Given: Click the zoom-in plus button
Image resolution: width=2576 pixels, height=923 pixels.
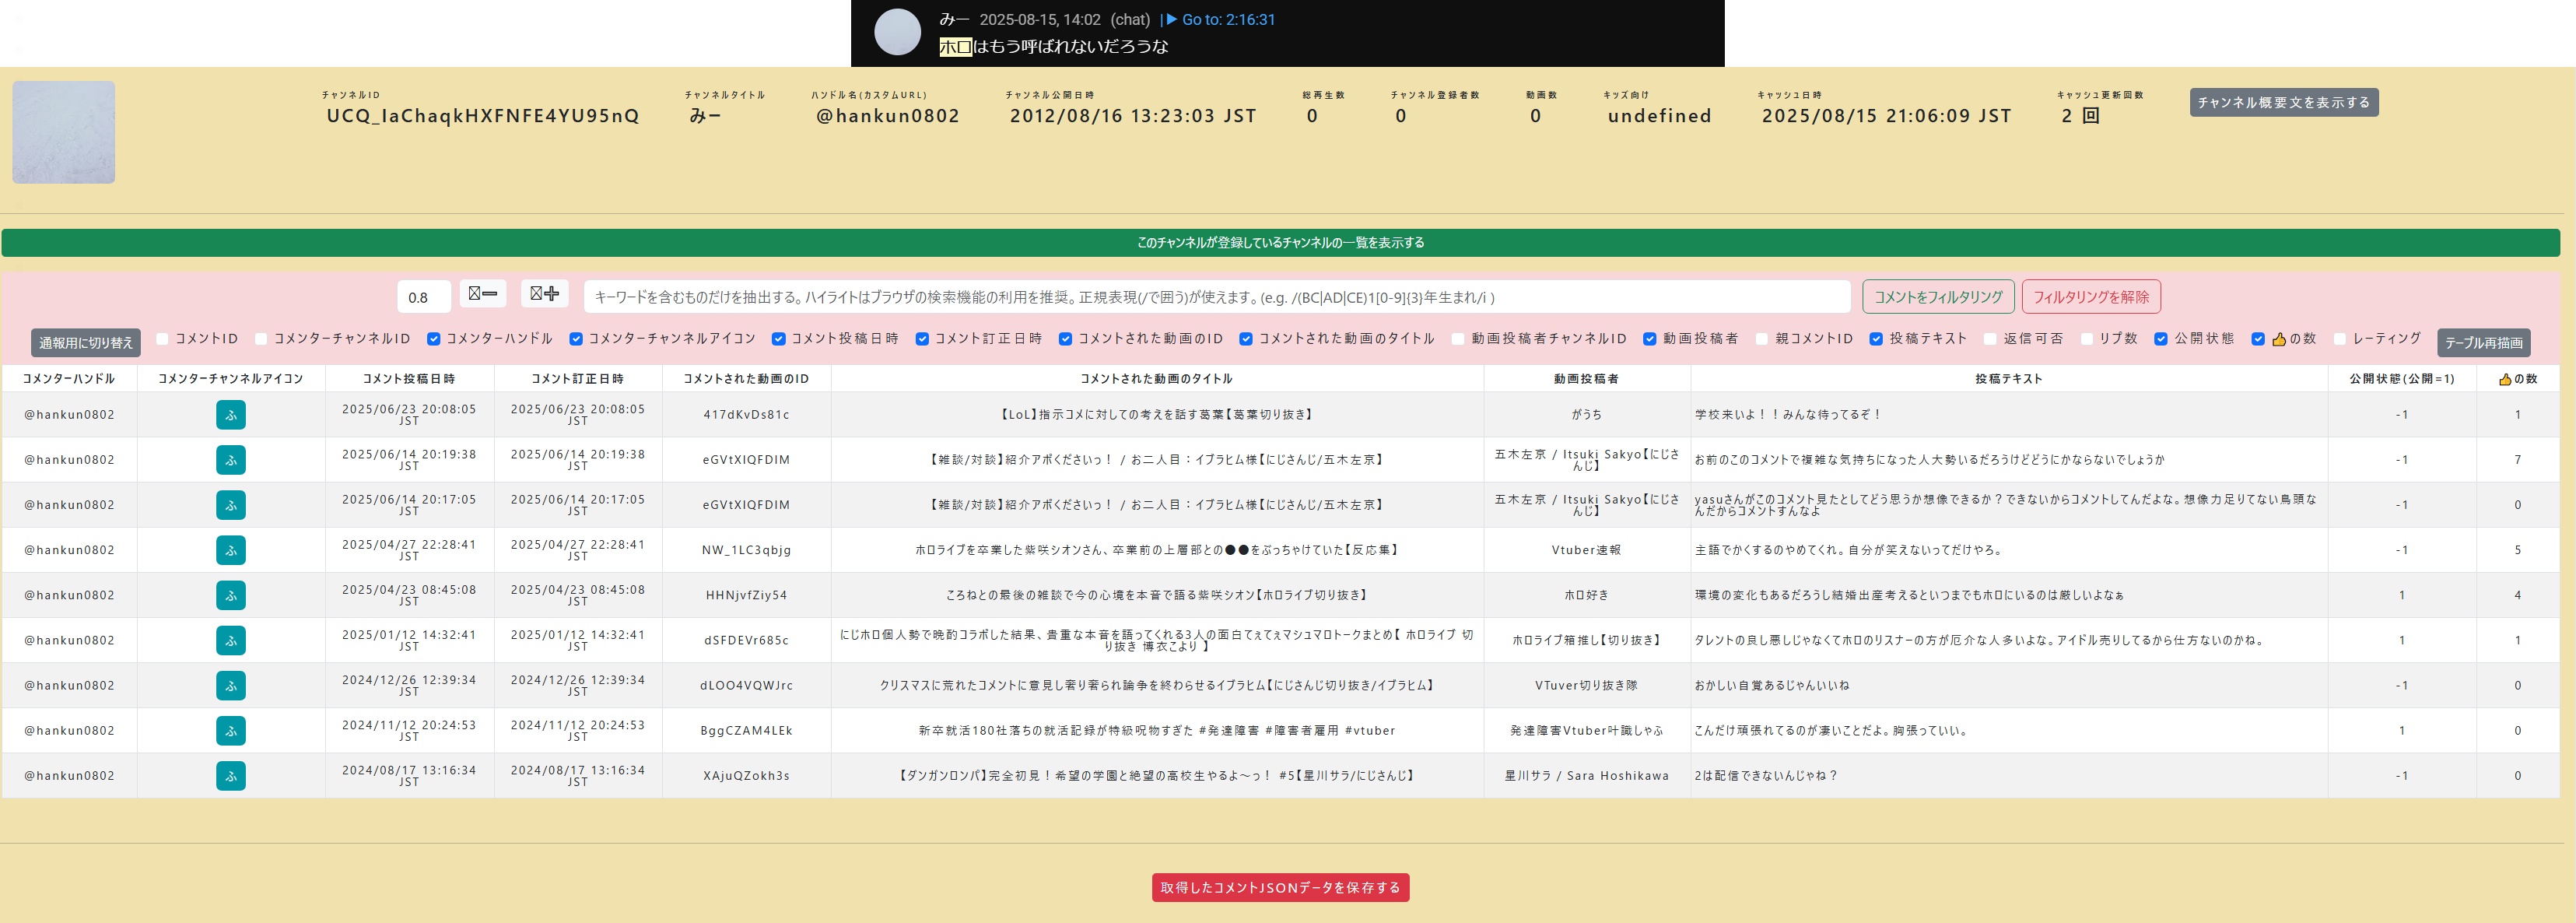Looking at the screenshot, I should [x=544, y=294].
